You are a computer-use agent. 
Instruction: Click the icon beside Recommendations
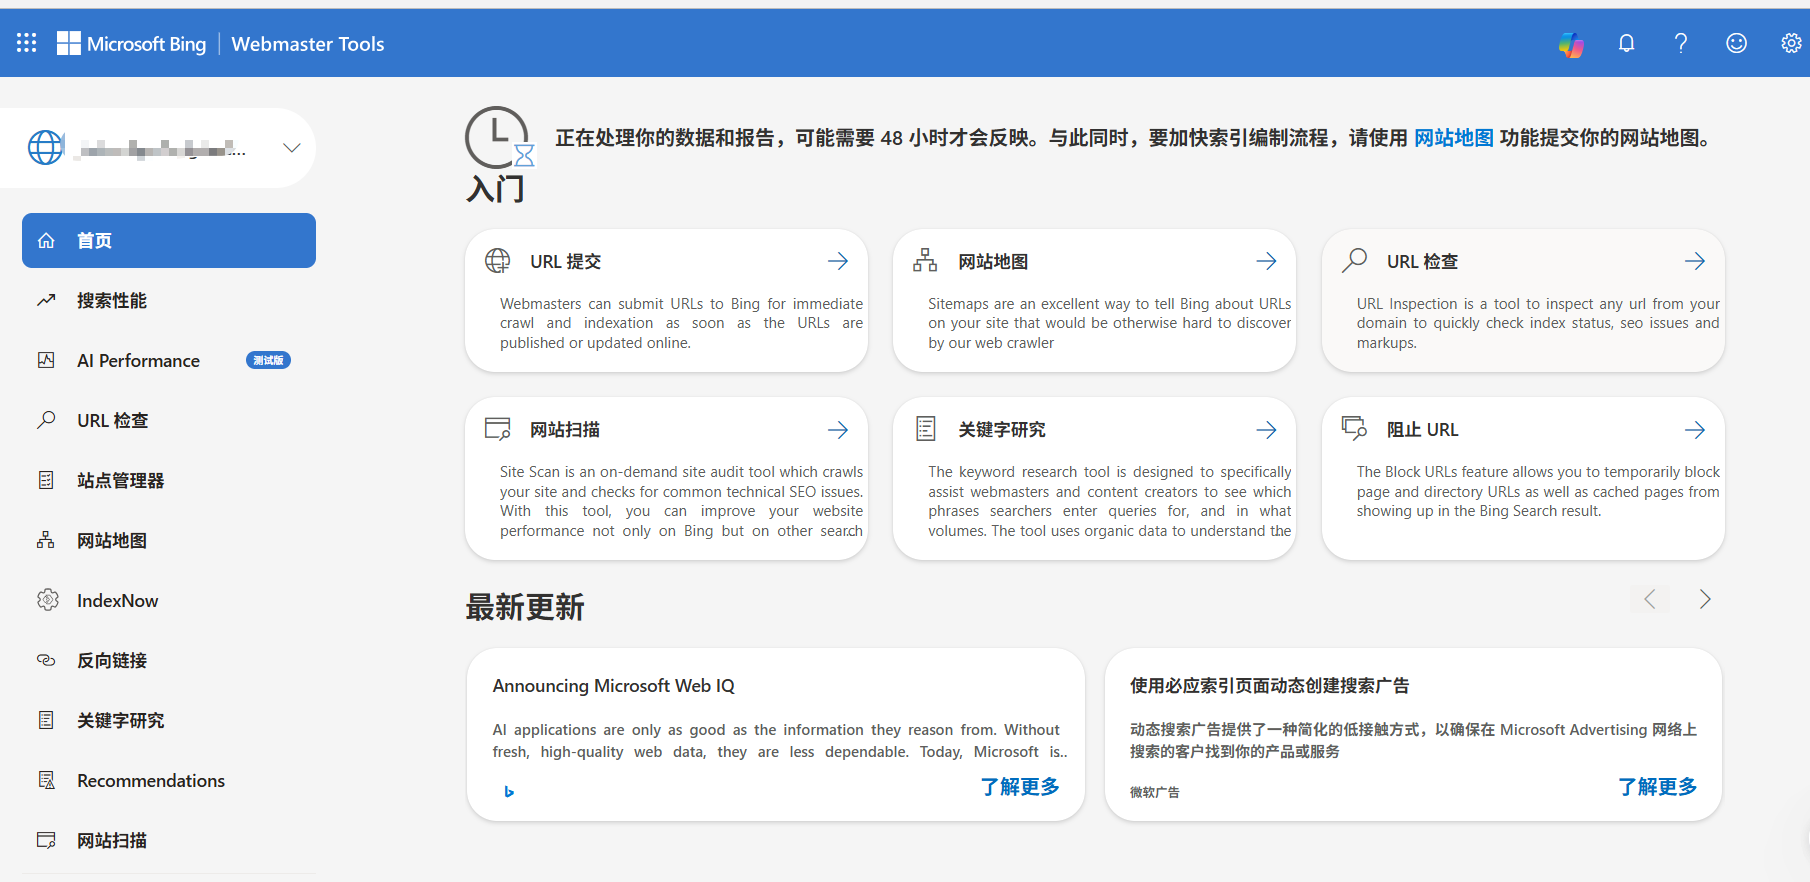(46, 780)
